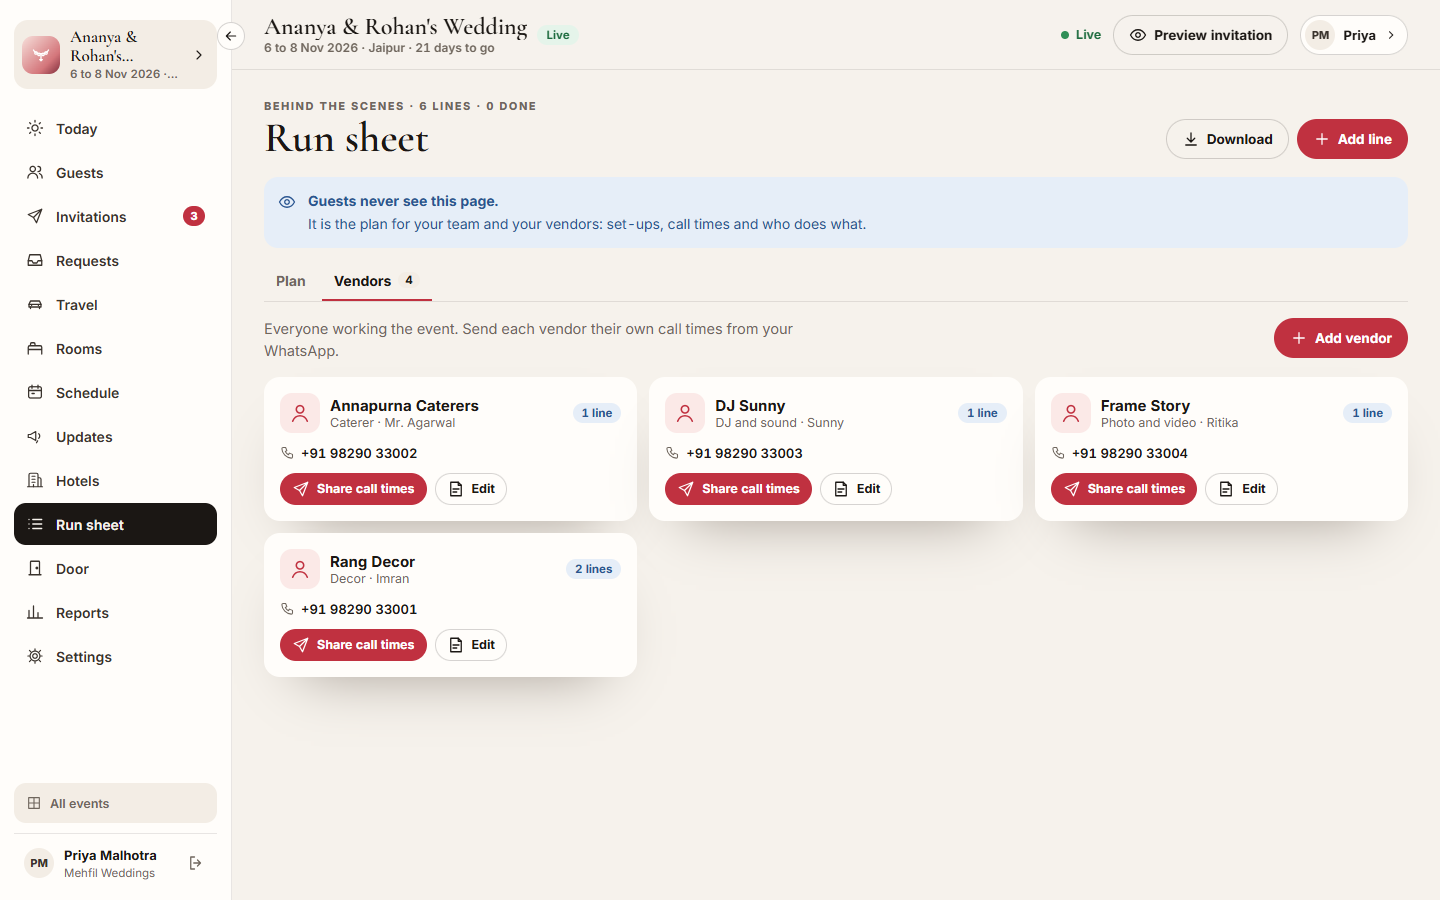Download the run sheet
Viewport: 1440px width, 900px height.
[x=1227, y=139]
